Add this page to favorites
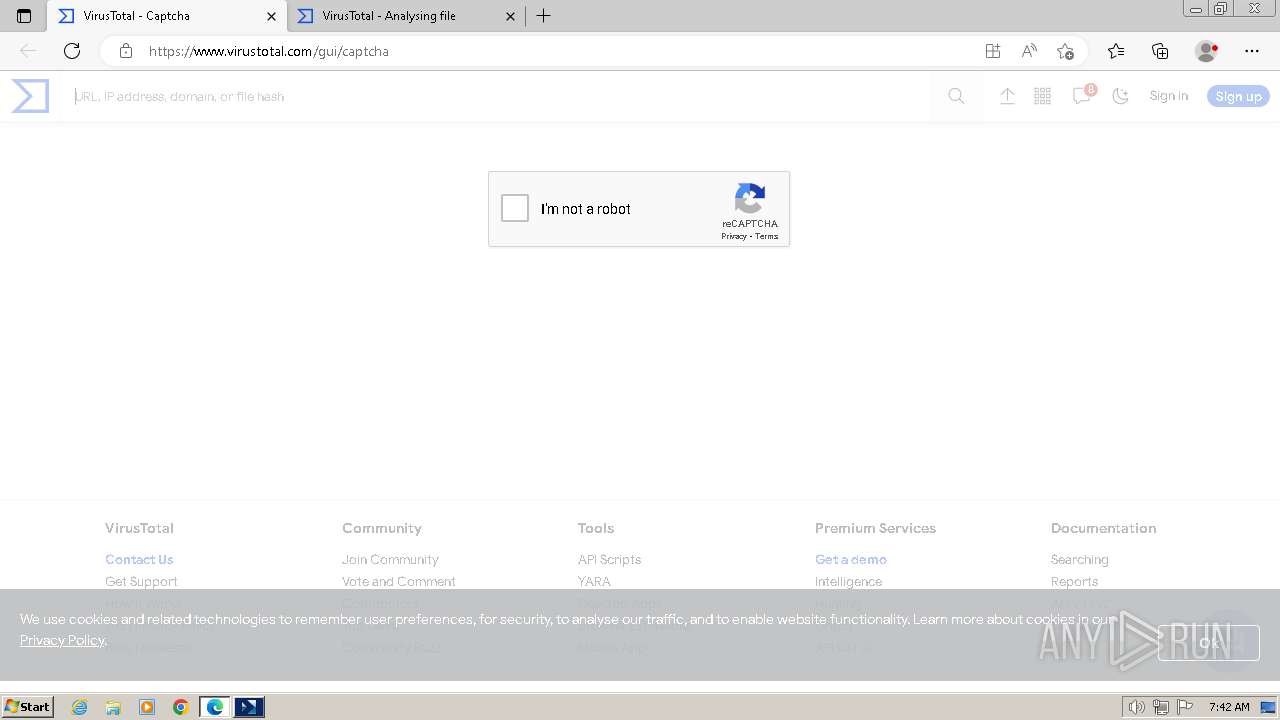Screen dimensions: 1280x720 tap(1065, 51)
